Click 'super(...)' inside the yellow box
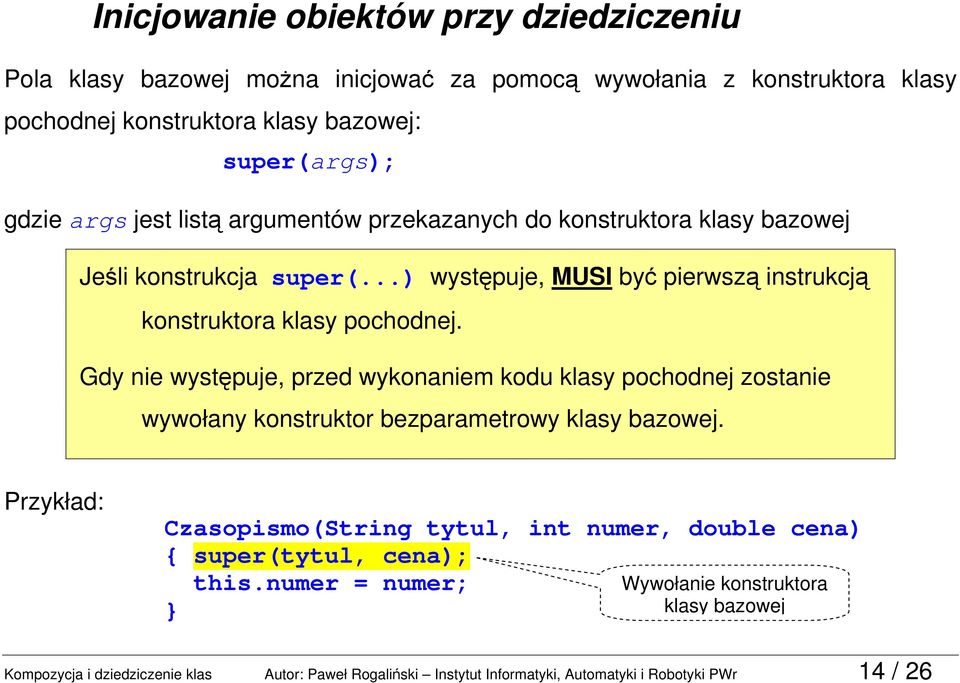 (x=343, y=278)
